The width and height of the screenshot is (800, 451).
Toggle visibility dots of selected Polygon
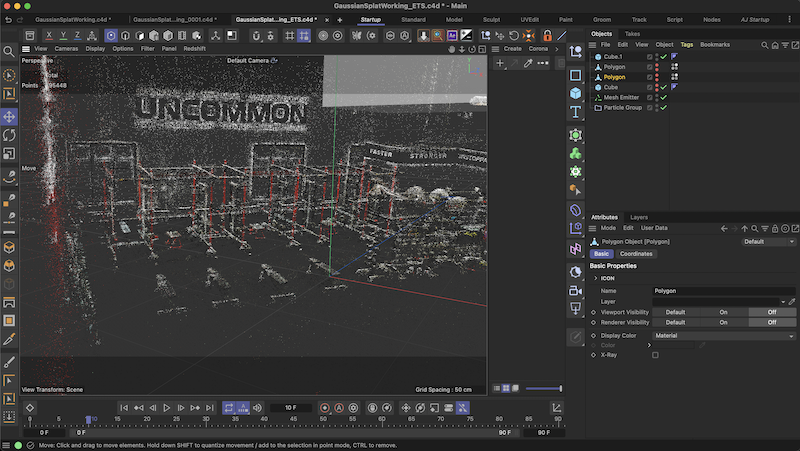(x=657, y=77)
